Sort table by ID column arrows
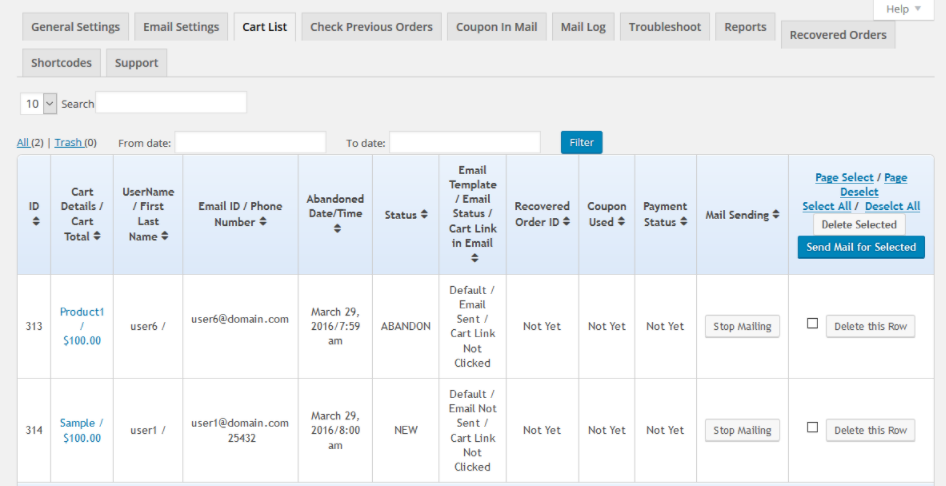This screenshot has width=946, height=486. click(x=36, y=221)
